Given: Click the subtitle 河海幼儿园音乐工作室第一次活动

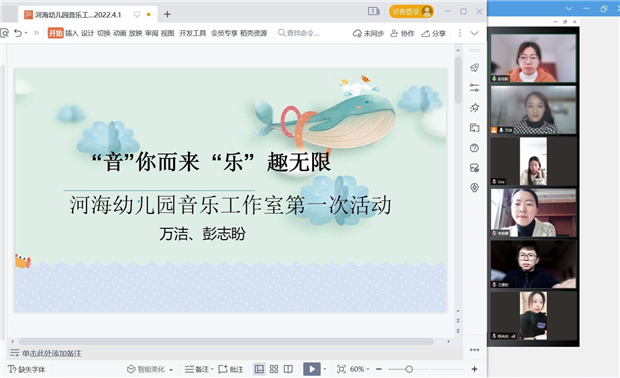Looking at the screenshot, I should (x=231, y=205).
